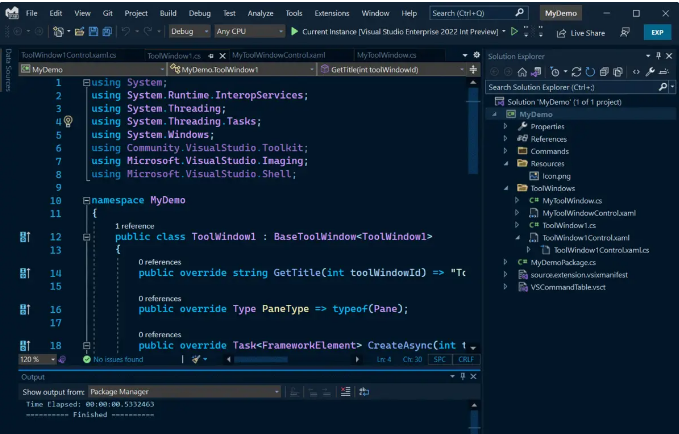Click Show All Files icon
The width and height of the screenshot is (679, 434).
pos(618,72)
